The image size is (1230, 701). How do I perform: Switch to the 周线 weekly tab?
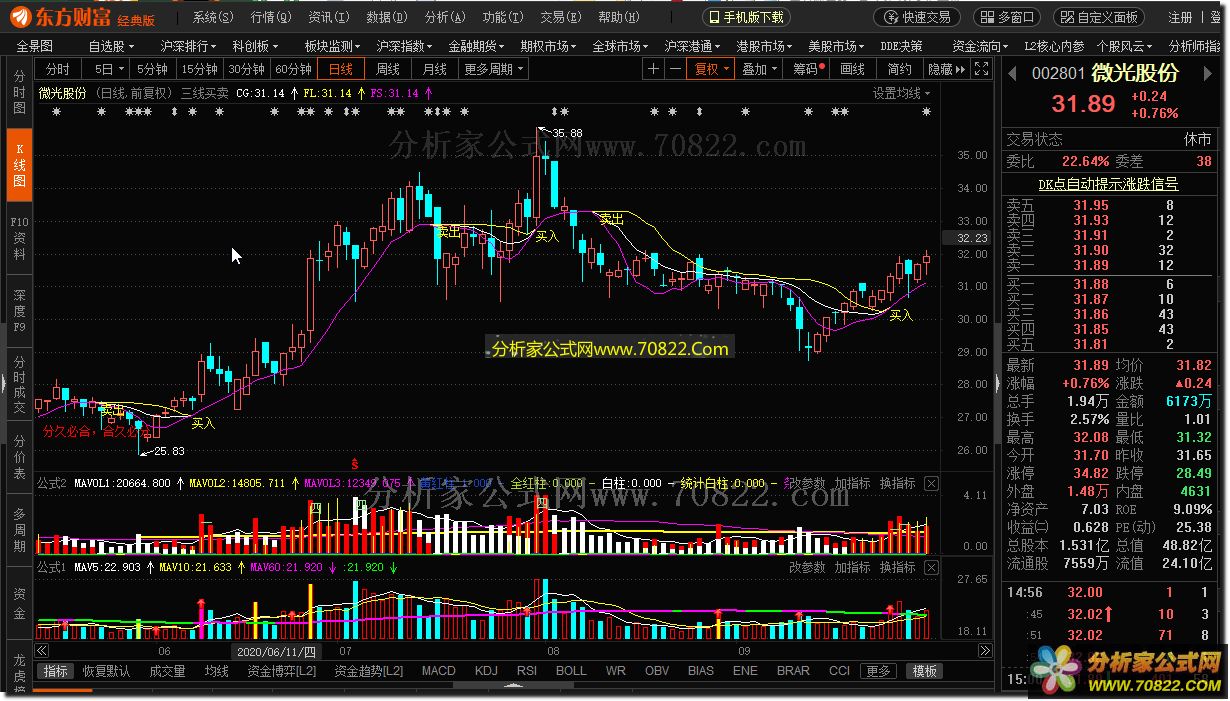(x=388, y=69)
